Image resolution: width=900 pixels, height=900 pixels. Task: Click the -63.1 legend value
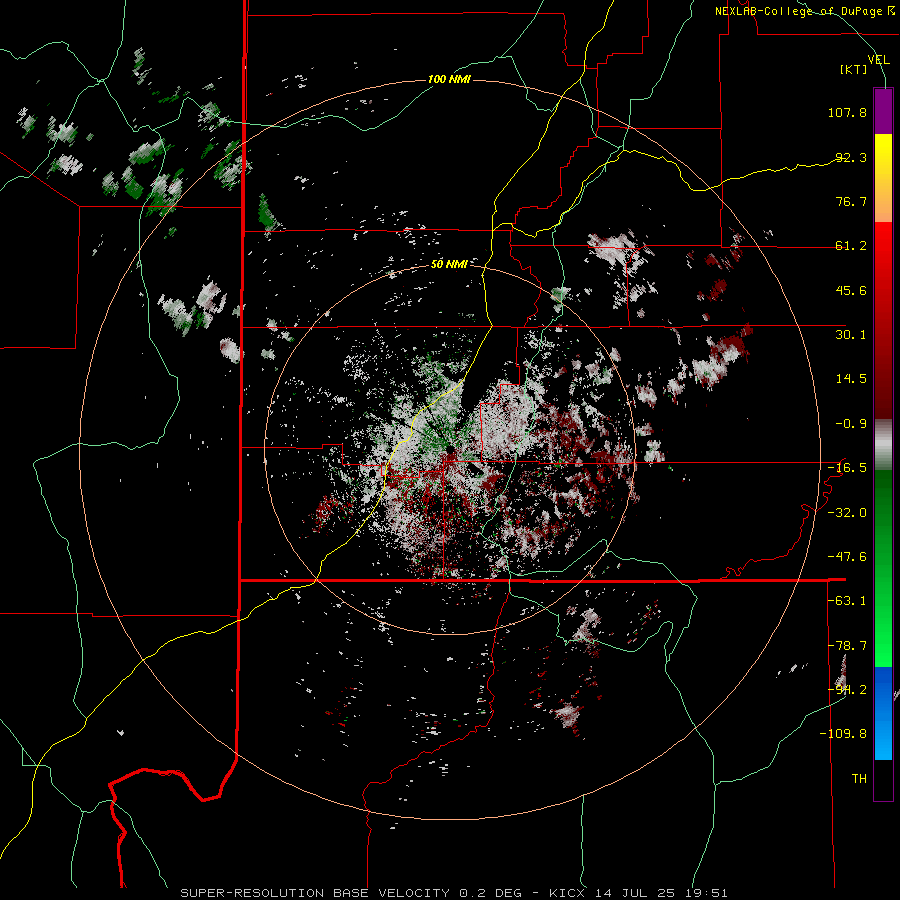pos(847,601)
